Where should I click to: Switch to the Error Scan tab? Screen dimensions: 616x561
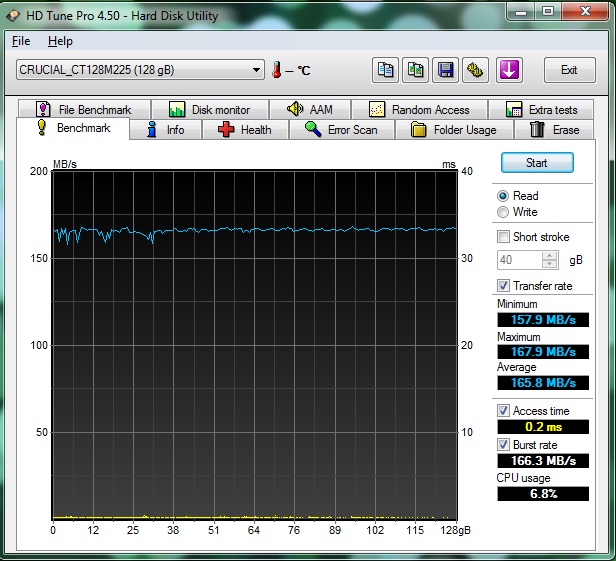click(341, 130)
